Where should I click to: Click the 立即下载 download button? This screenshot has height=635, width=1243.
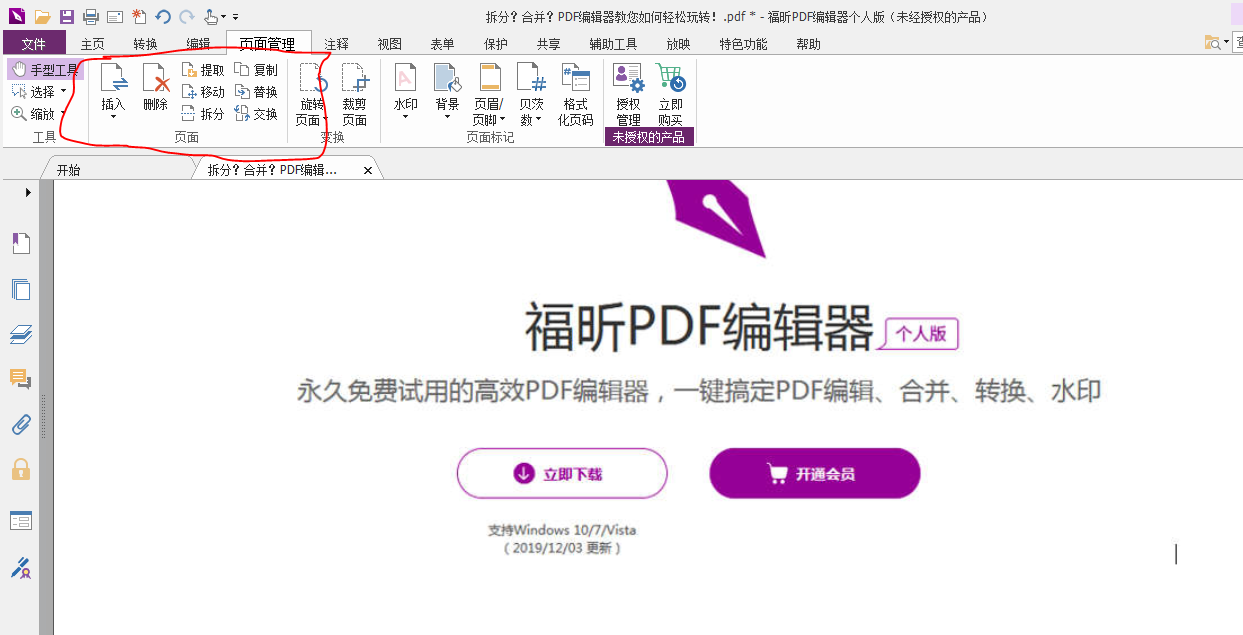coord(562,473)
